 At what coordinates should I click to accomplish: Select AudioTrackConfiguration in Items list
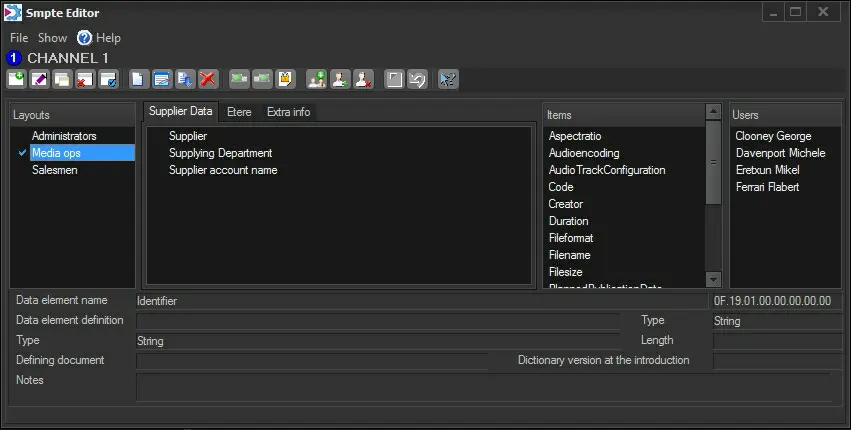coord(607,170)
